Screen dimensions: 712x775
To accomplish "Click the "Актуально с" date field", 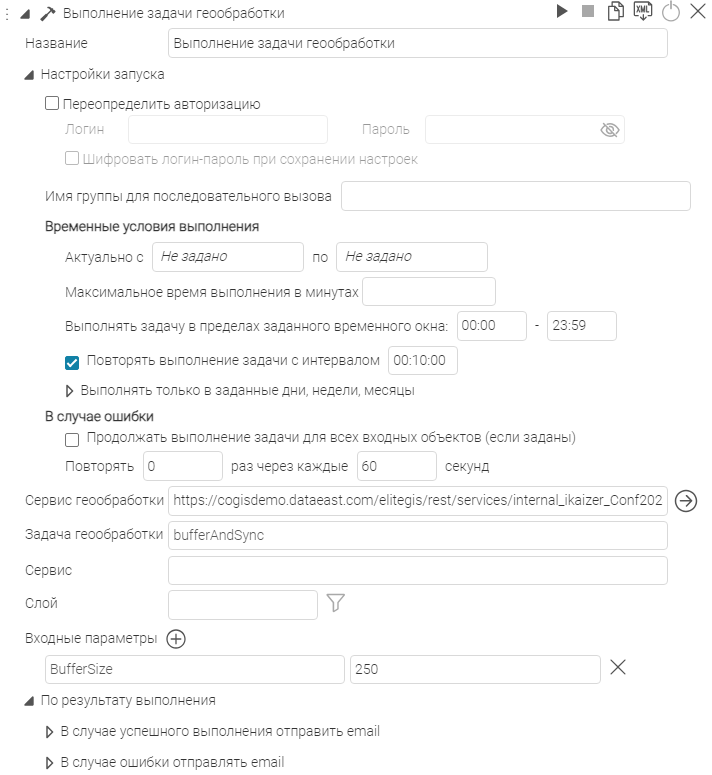I will [227, 257].
